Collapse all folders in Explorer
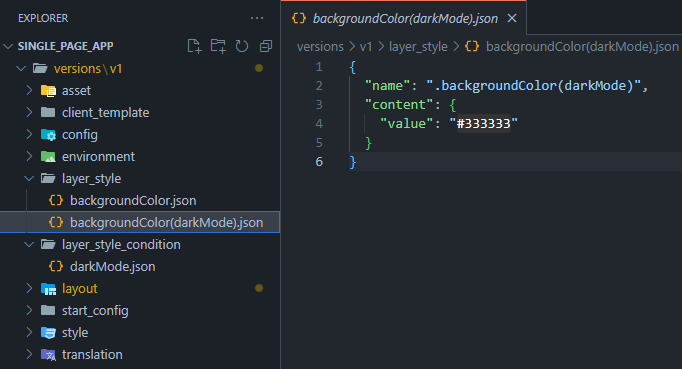This screenshot has width=682, height=369. [x=266, y=46]
